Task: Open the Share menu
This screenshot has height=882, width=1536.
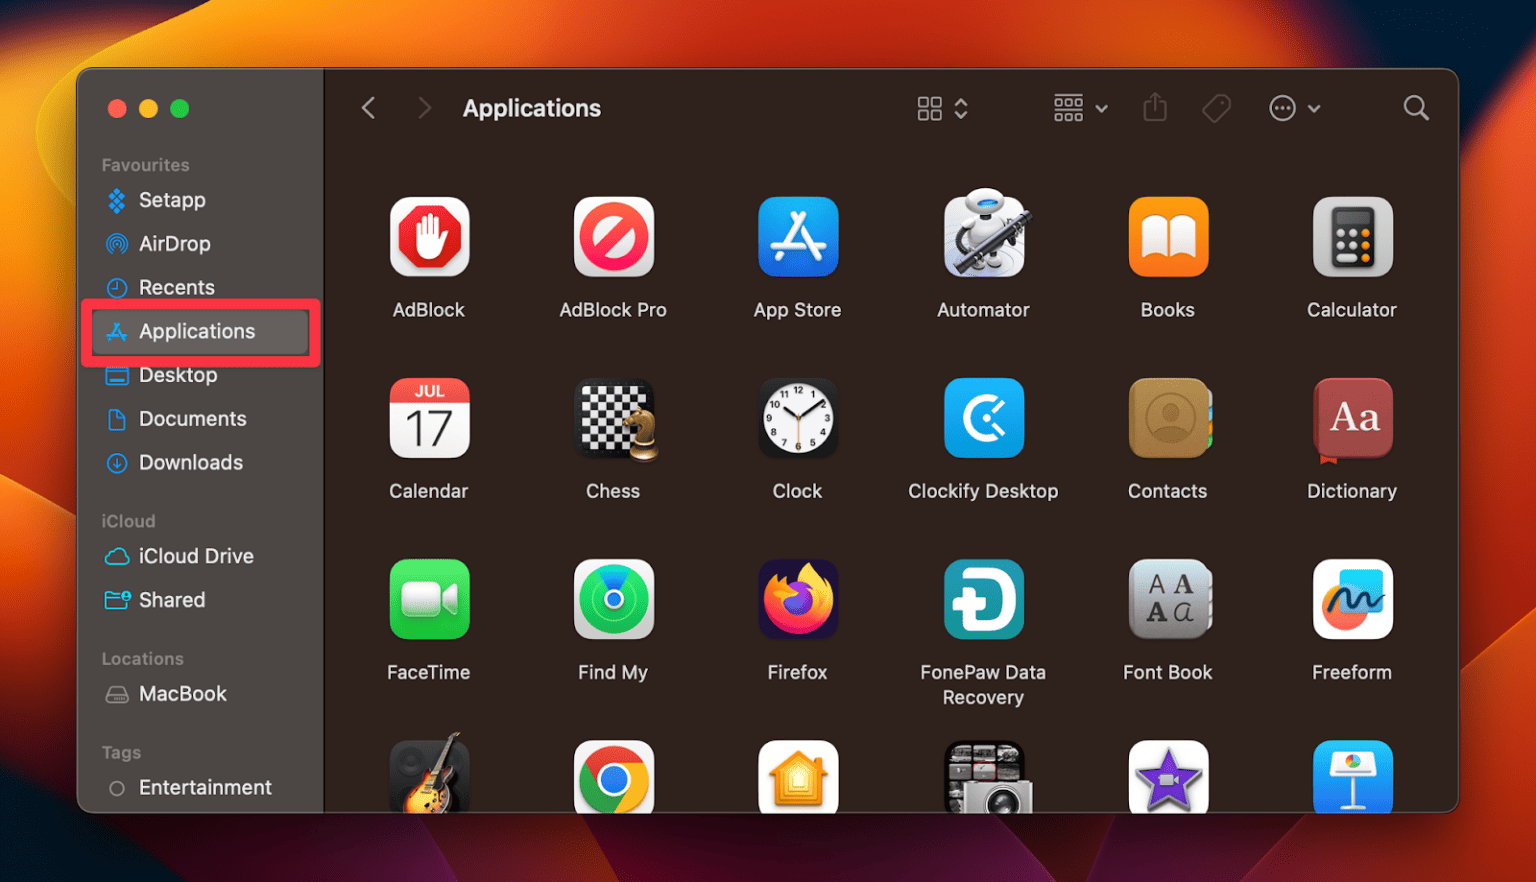Action: pos(1155,107)
